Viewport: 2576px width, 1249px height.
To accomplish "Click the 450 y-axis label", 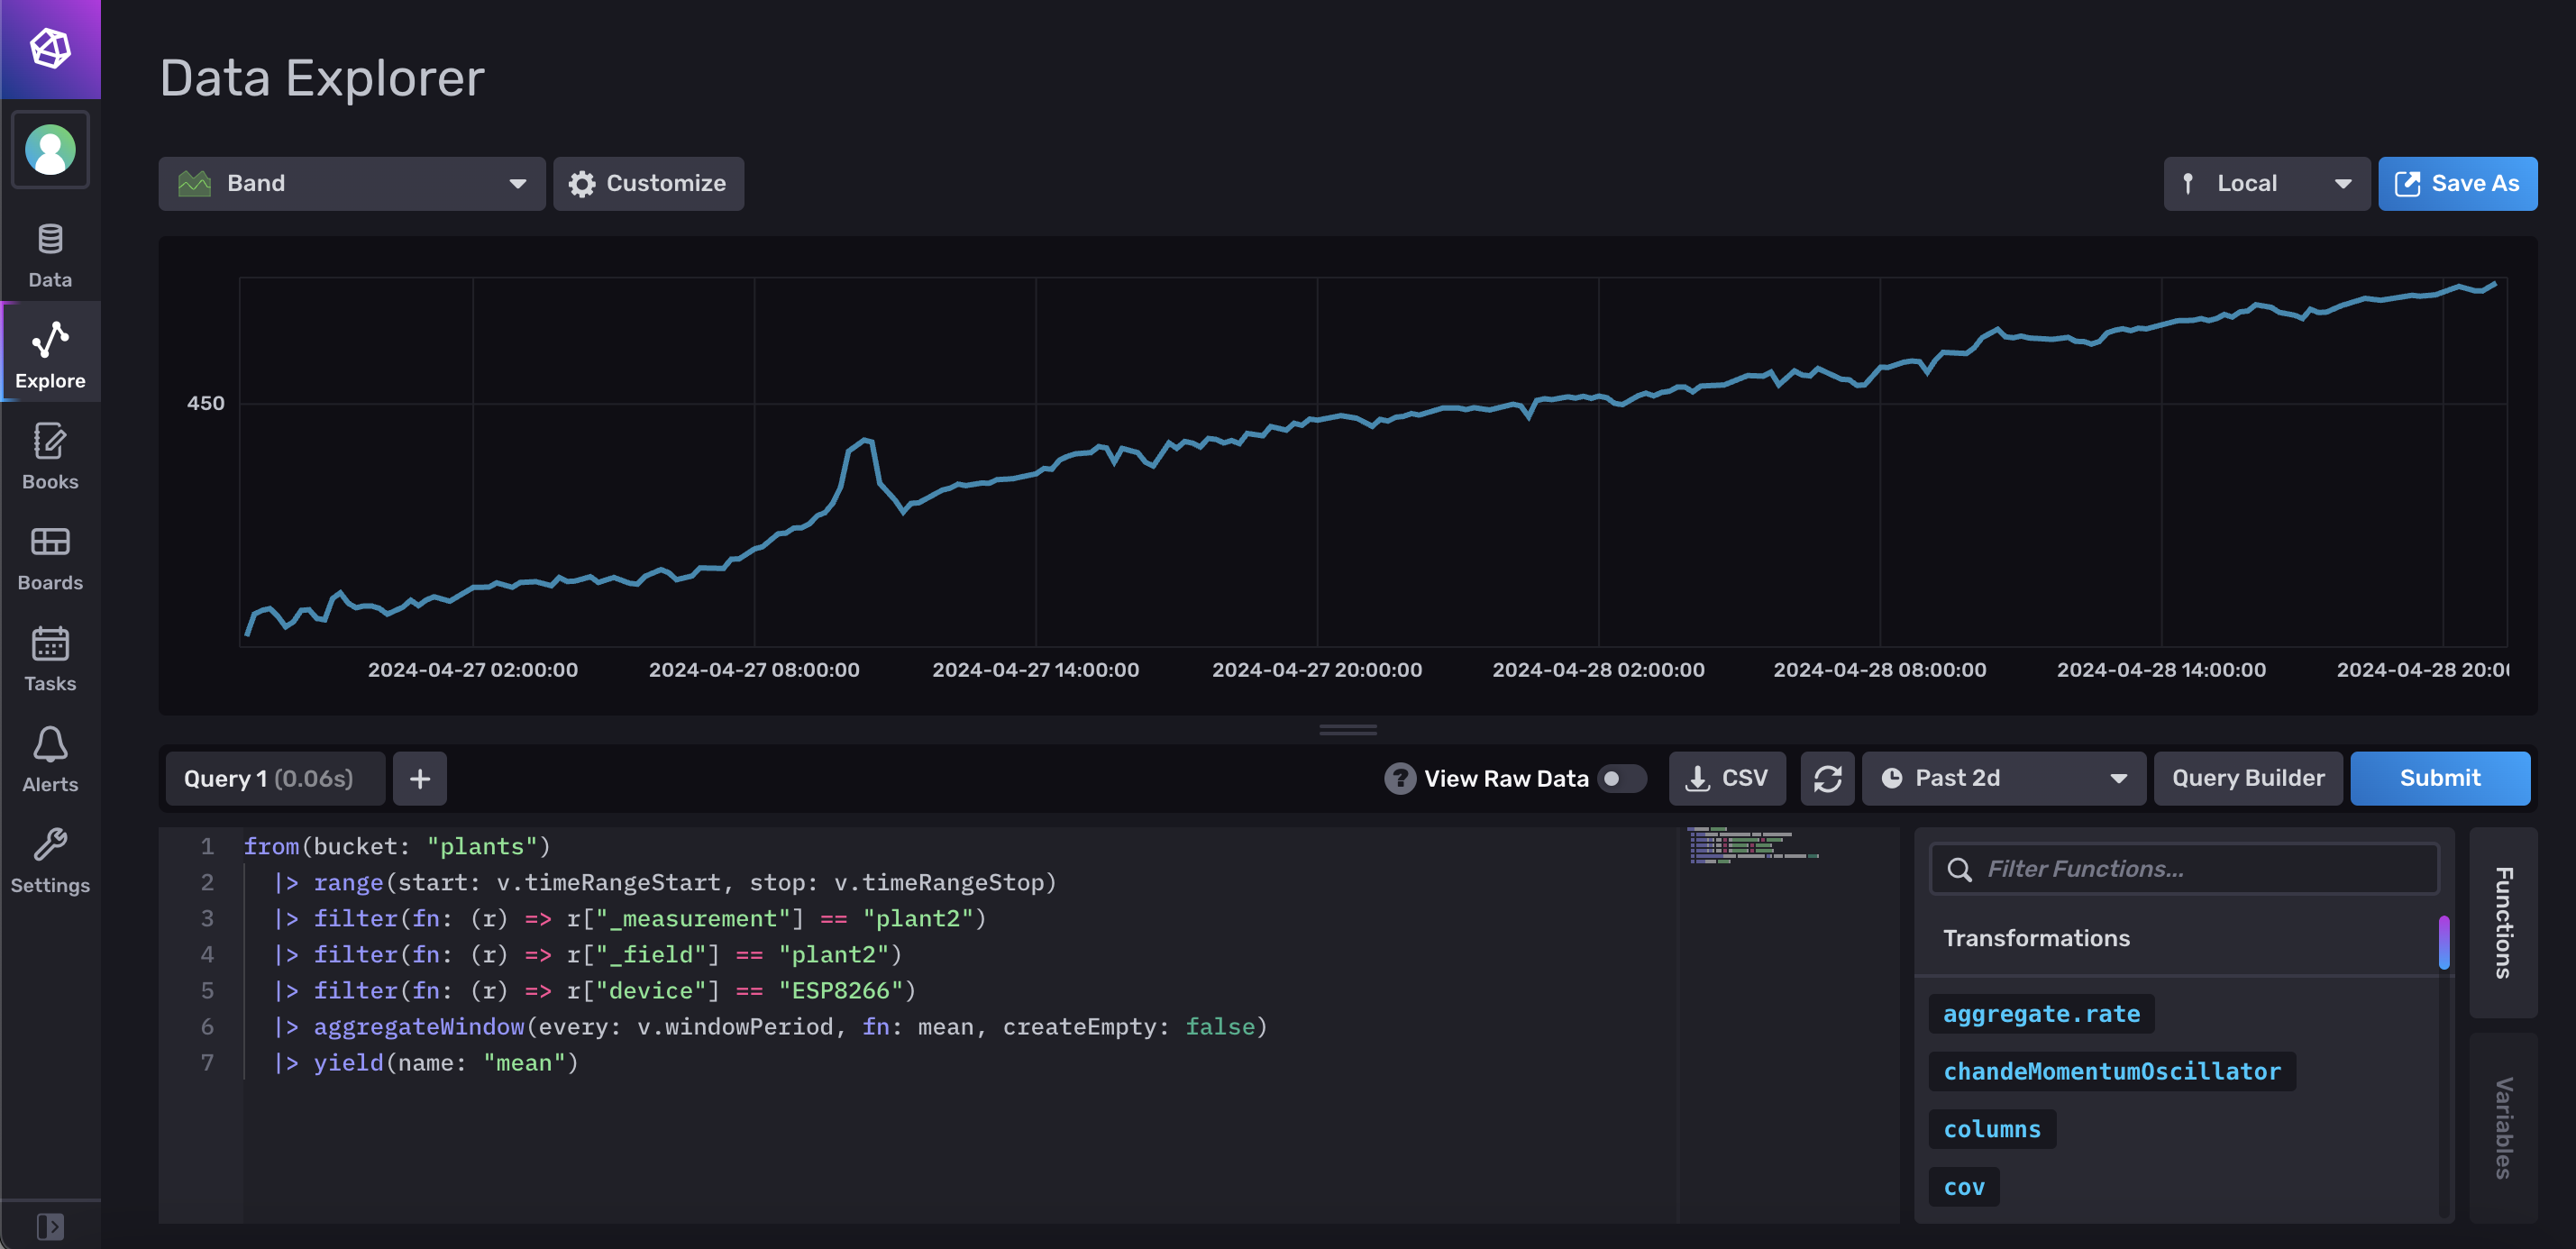I will (x=205, y=403).
